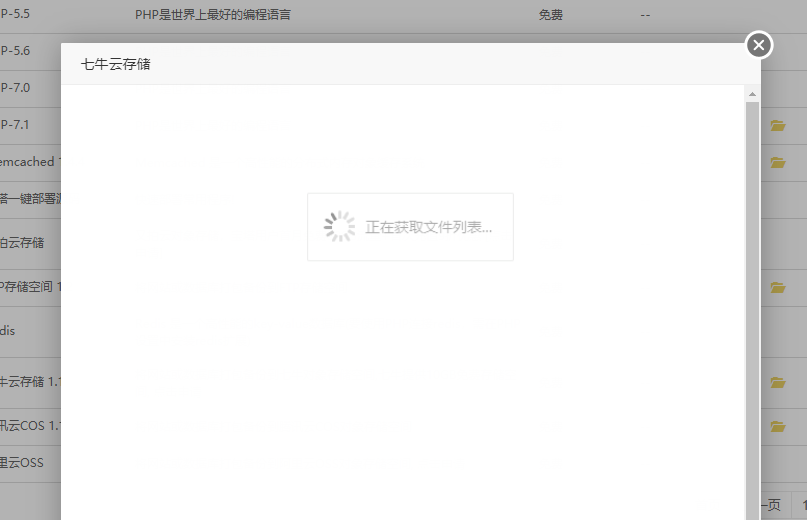Close the 七牛云存储 dialog
Image resolution: width=807 pixels, height=520 pixels.
[759, 45]
